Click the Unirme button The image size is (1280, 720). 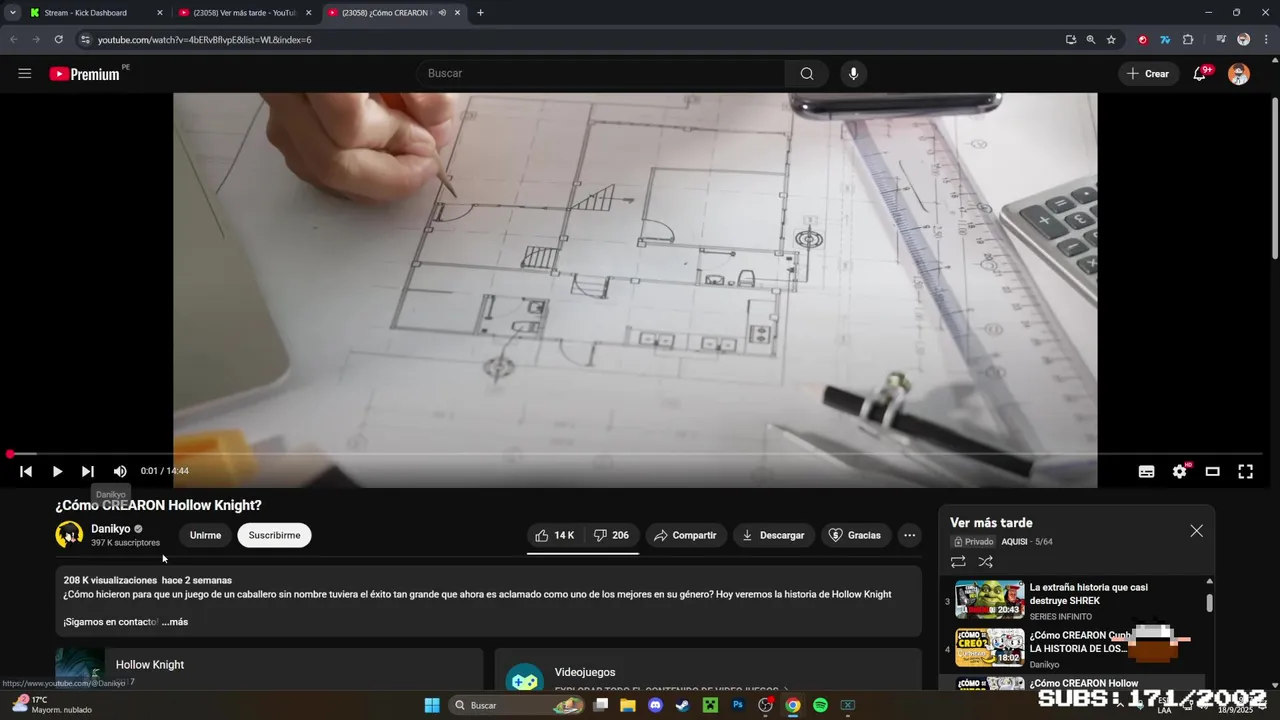(205, 535)
